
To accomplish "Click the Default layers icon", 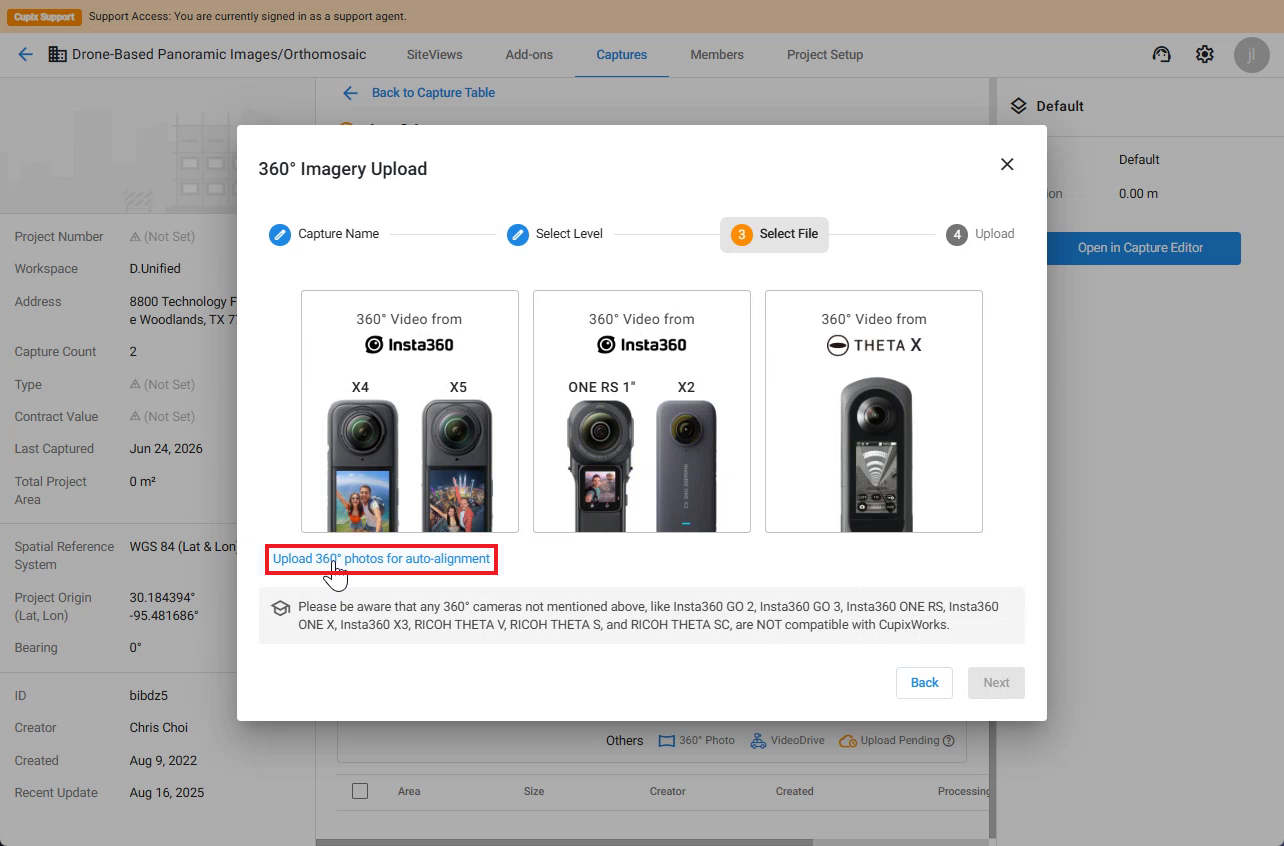I will point(1018,106).
